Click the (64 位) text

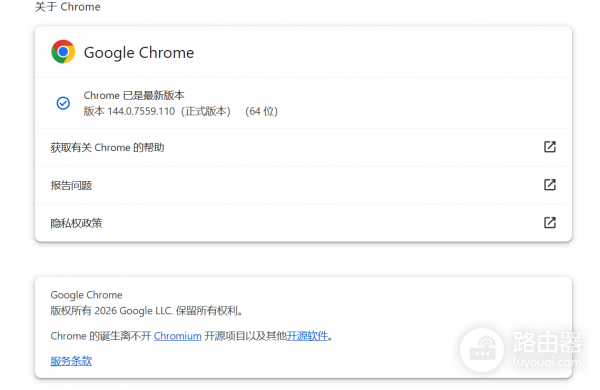click(261, 111)
